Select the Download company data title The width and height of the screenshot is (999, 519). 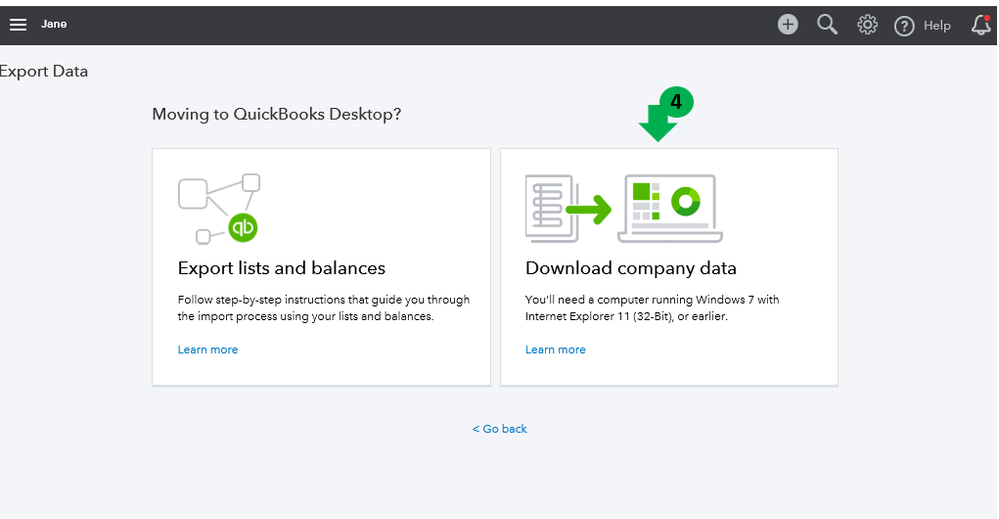pos(630,268)
